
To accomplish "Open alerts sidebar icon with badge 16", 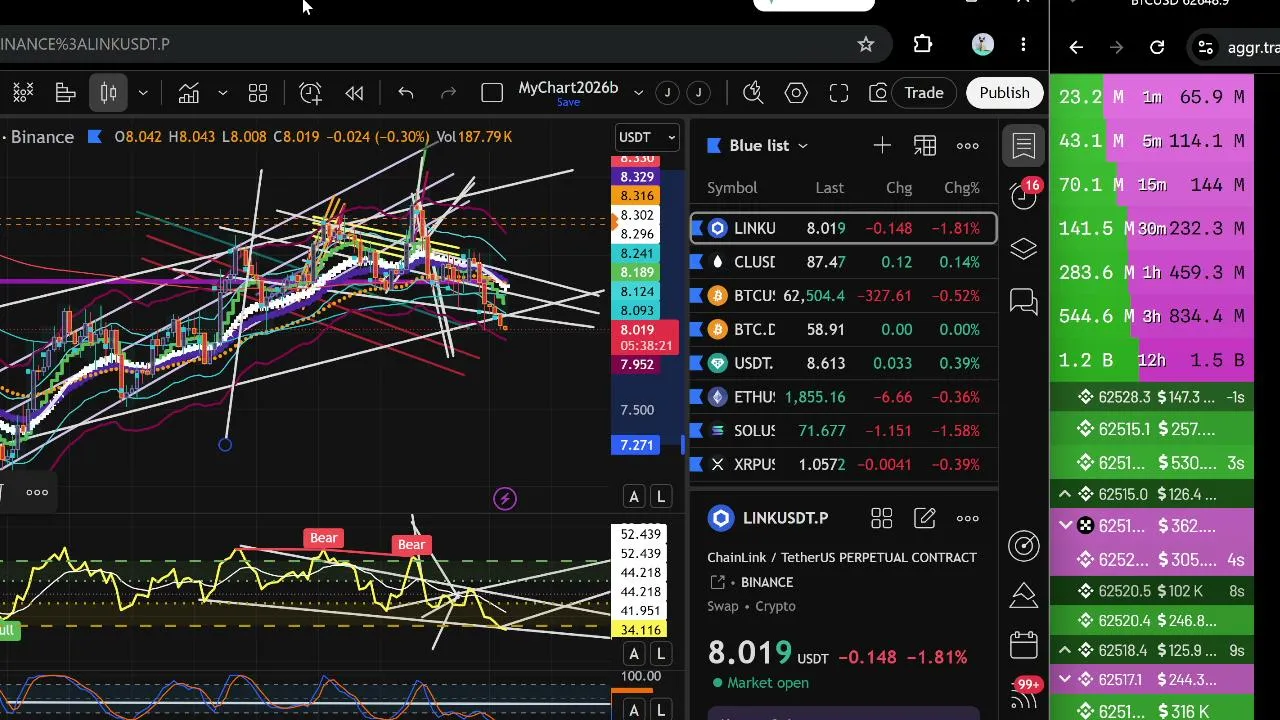I will (x=1024, y=194).
